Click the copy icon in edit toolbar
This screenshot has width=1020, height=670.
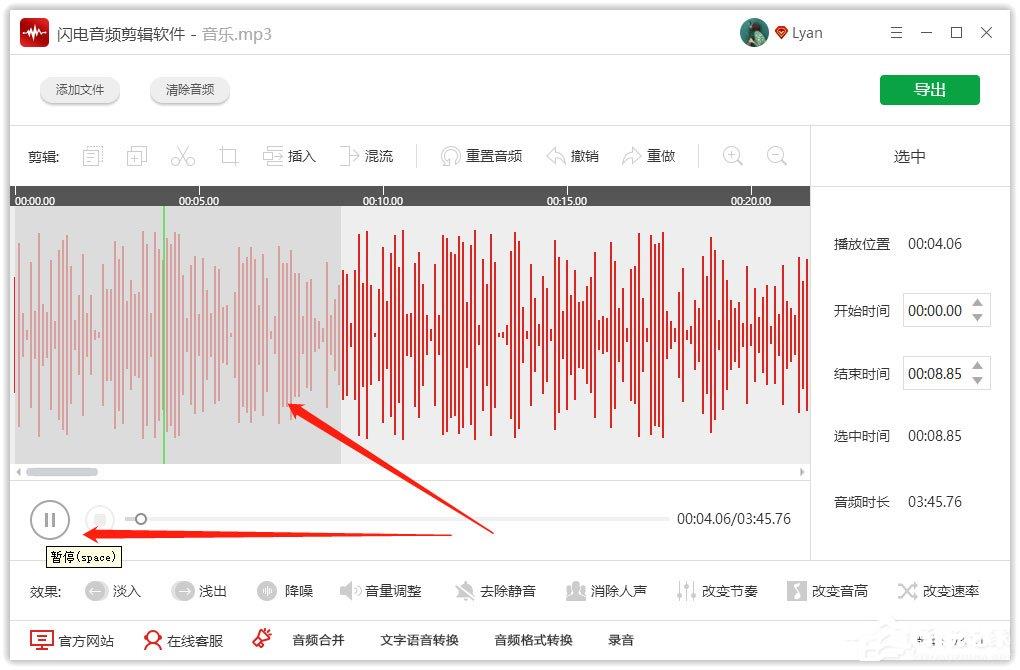pos(137,156)
